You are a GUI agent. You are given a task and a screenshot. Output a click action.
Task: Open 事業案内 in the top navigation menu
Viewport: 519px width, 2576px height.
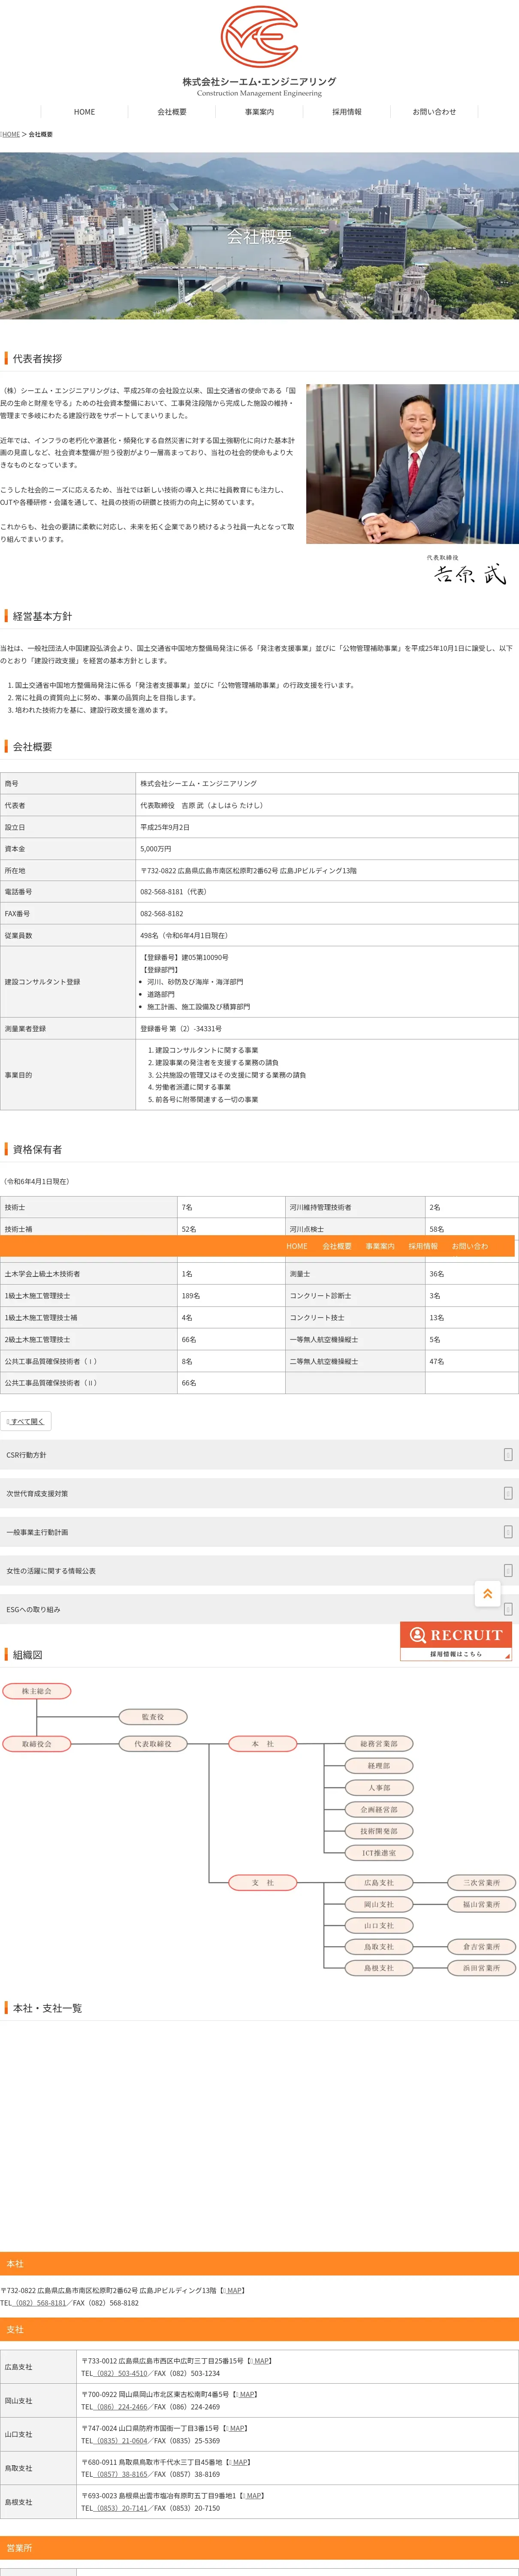259,112
